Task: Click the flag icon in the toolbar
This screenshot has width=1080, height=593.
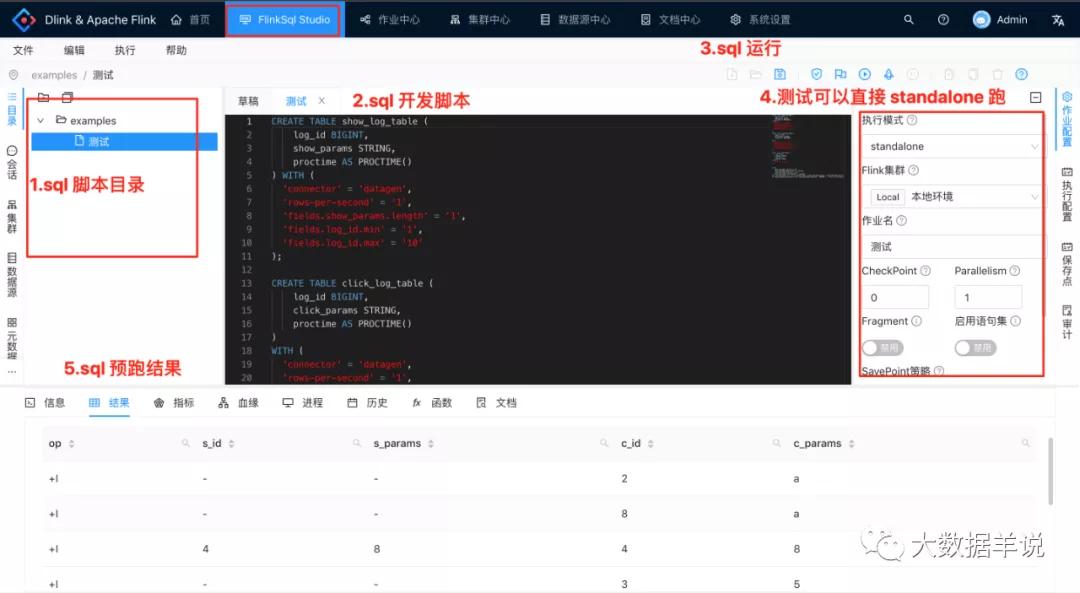Action: coord(840,74)
